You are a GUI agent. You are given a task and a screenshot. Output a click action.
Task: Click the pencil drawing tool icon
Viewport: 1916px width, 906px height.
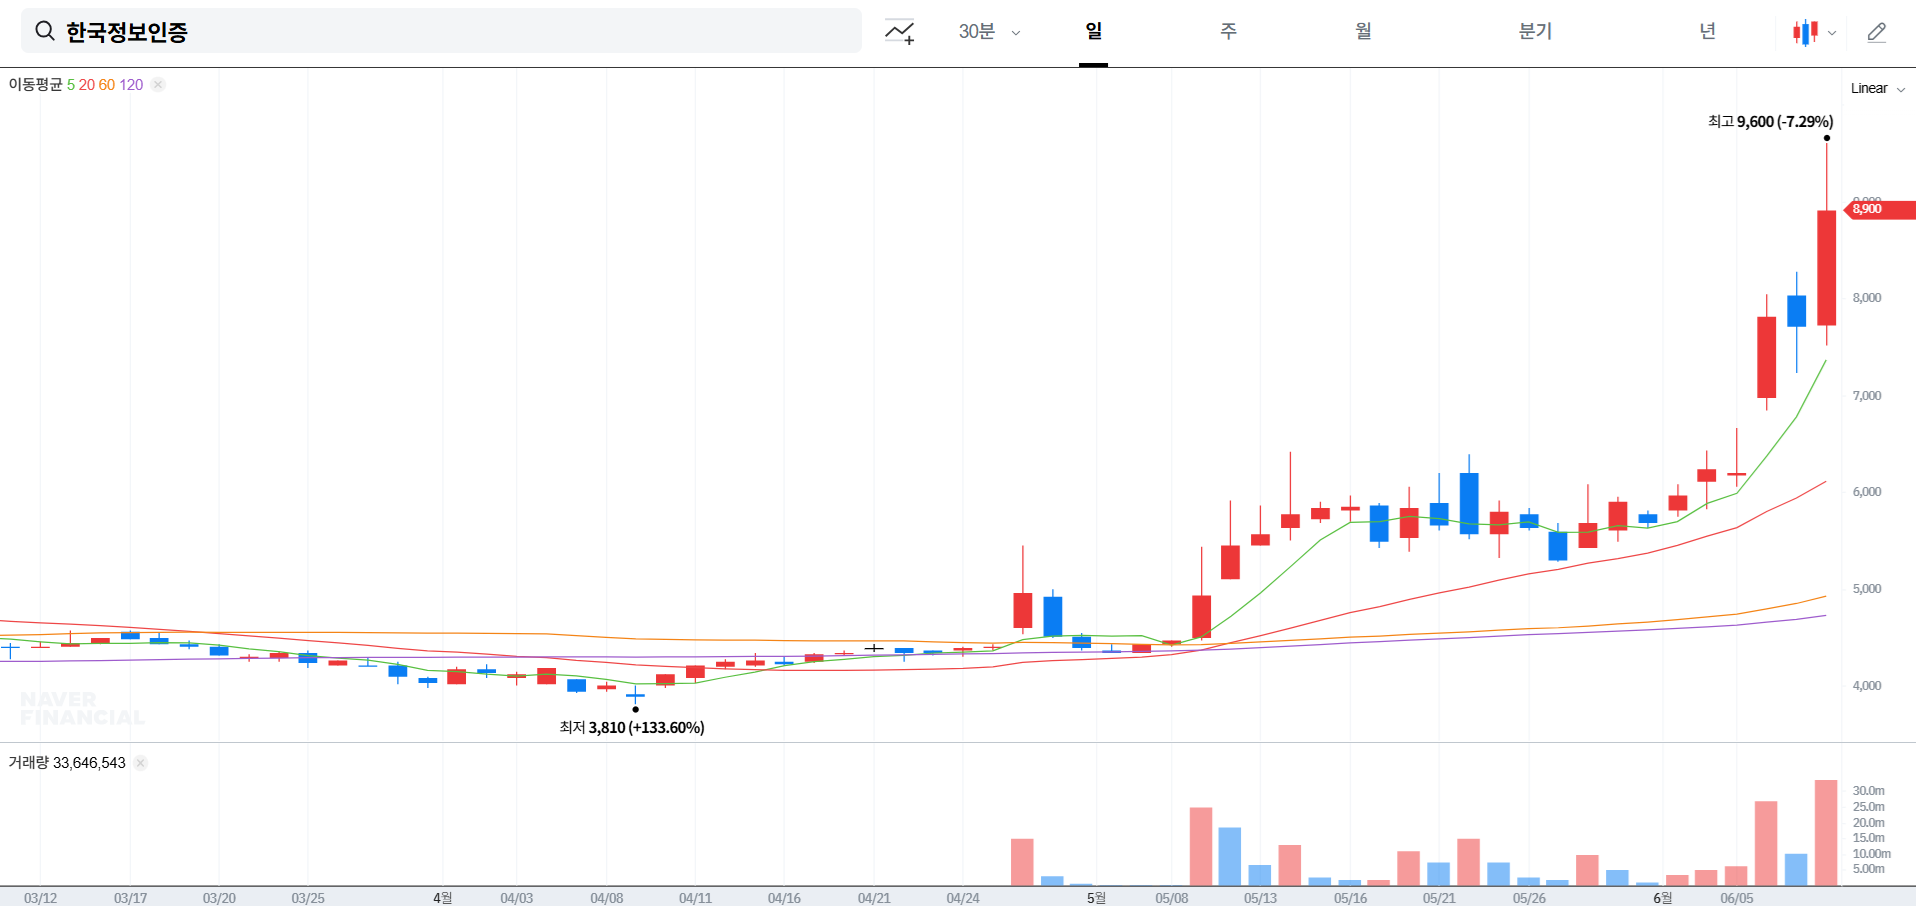(x=1877, y=32)
